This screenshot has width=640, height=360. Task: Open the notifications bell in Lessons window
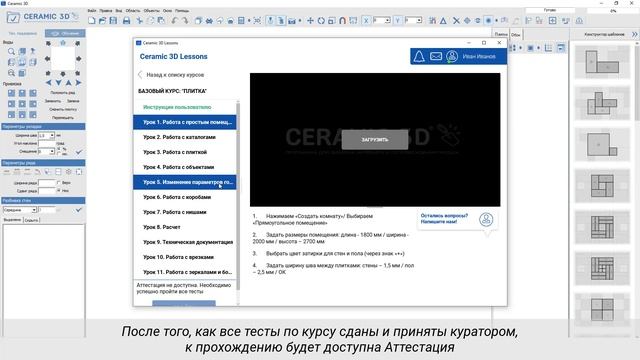(419, 56)
